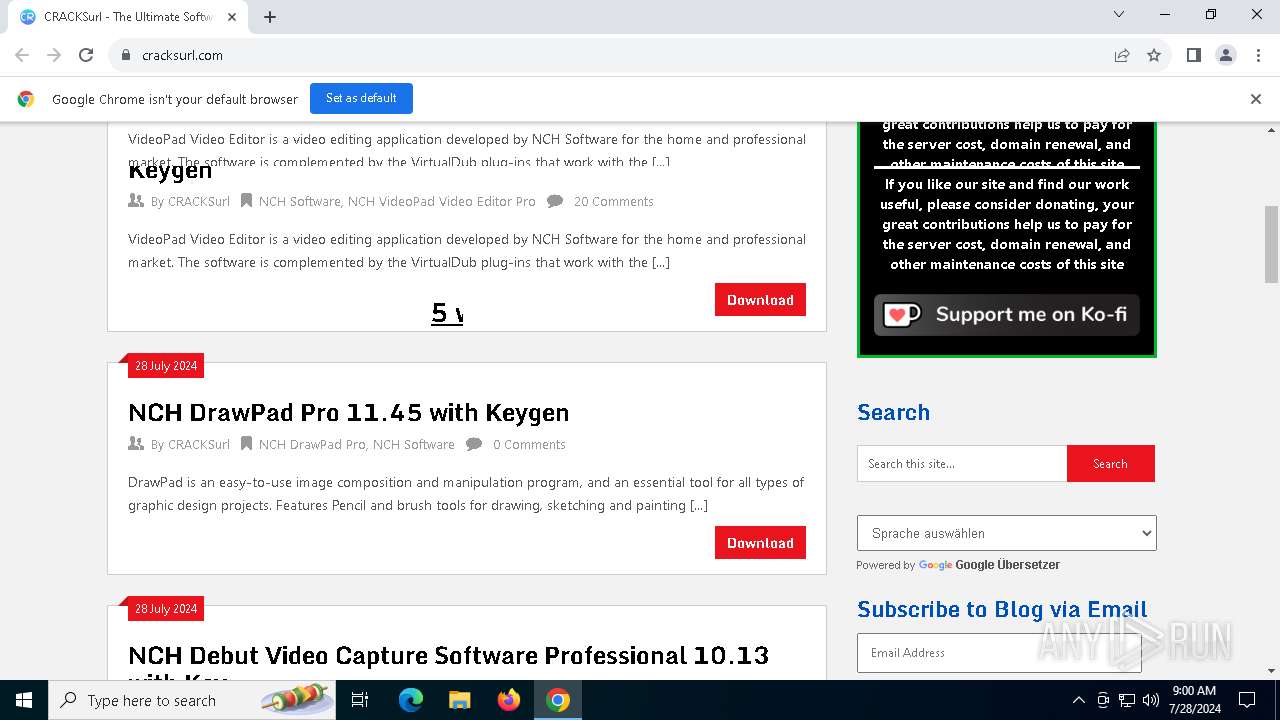The image size is (1280, 720).
Task: Open a new tab with the plus icon
Action: pos(270,16)
